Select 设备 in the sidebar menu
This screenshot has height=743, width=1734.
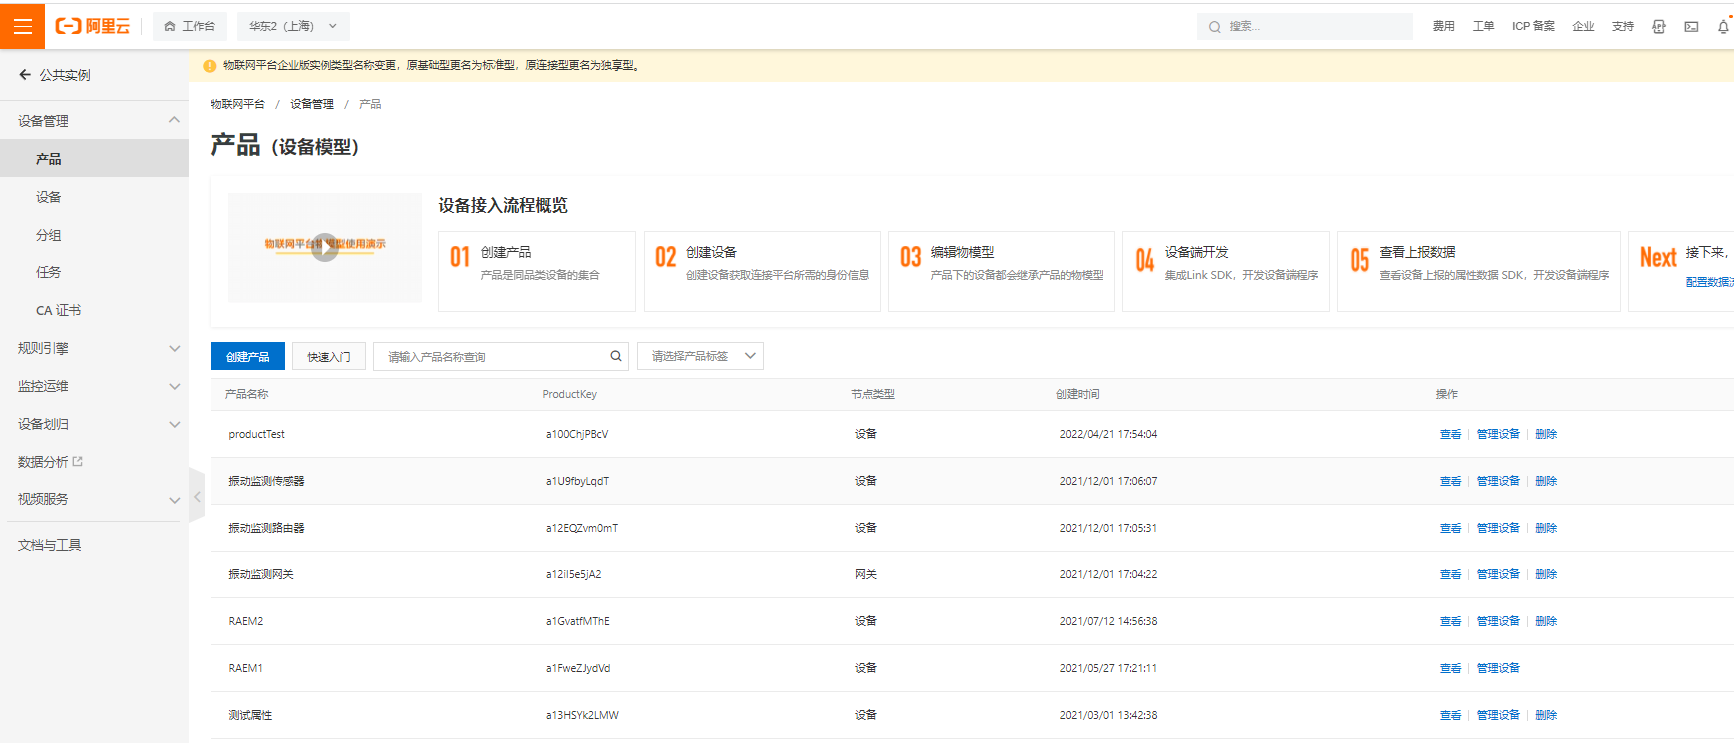(x=49, y=197)
